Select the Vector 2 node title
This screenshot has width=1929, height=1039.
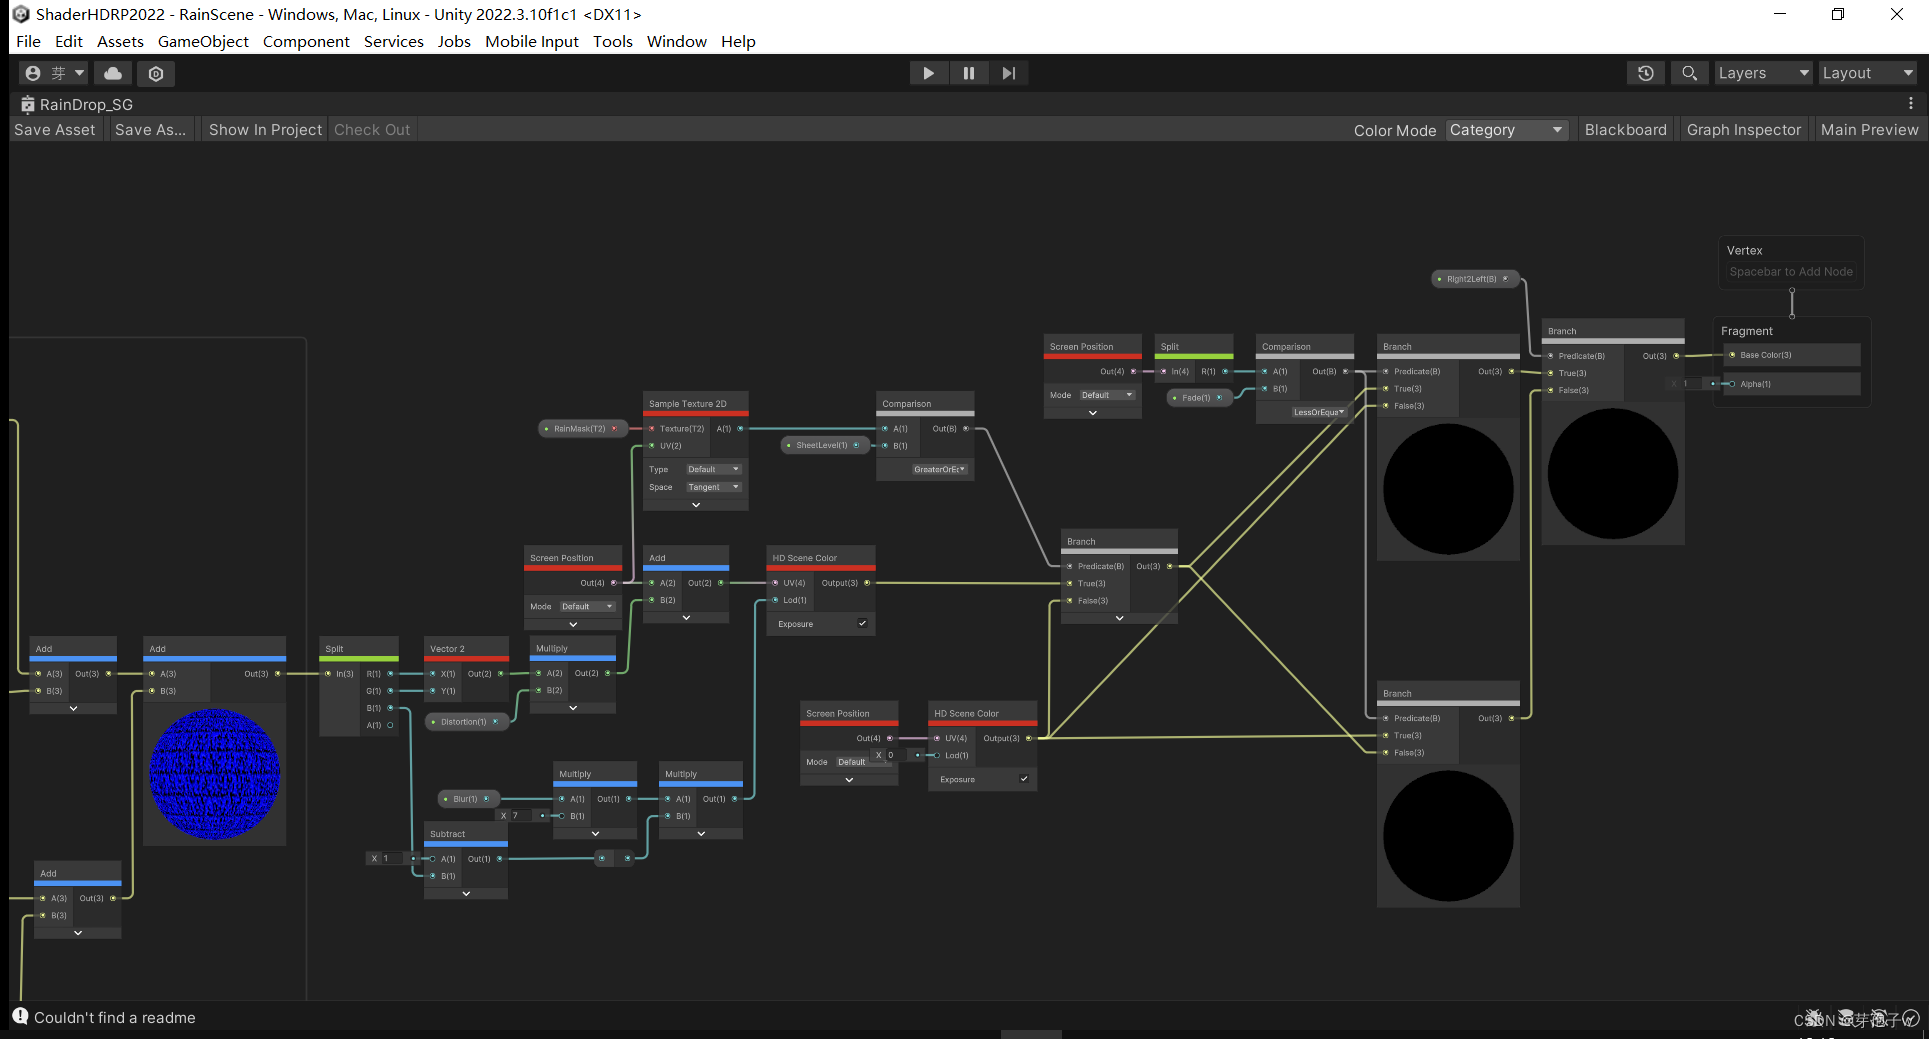pyautogui.click(x=447, y=649)
